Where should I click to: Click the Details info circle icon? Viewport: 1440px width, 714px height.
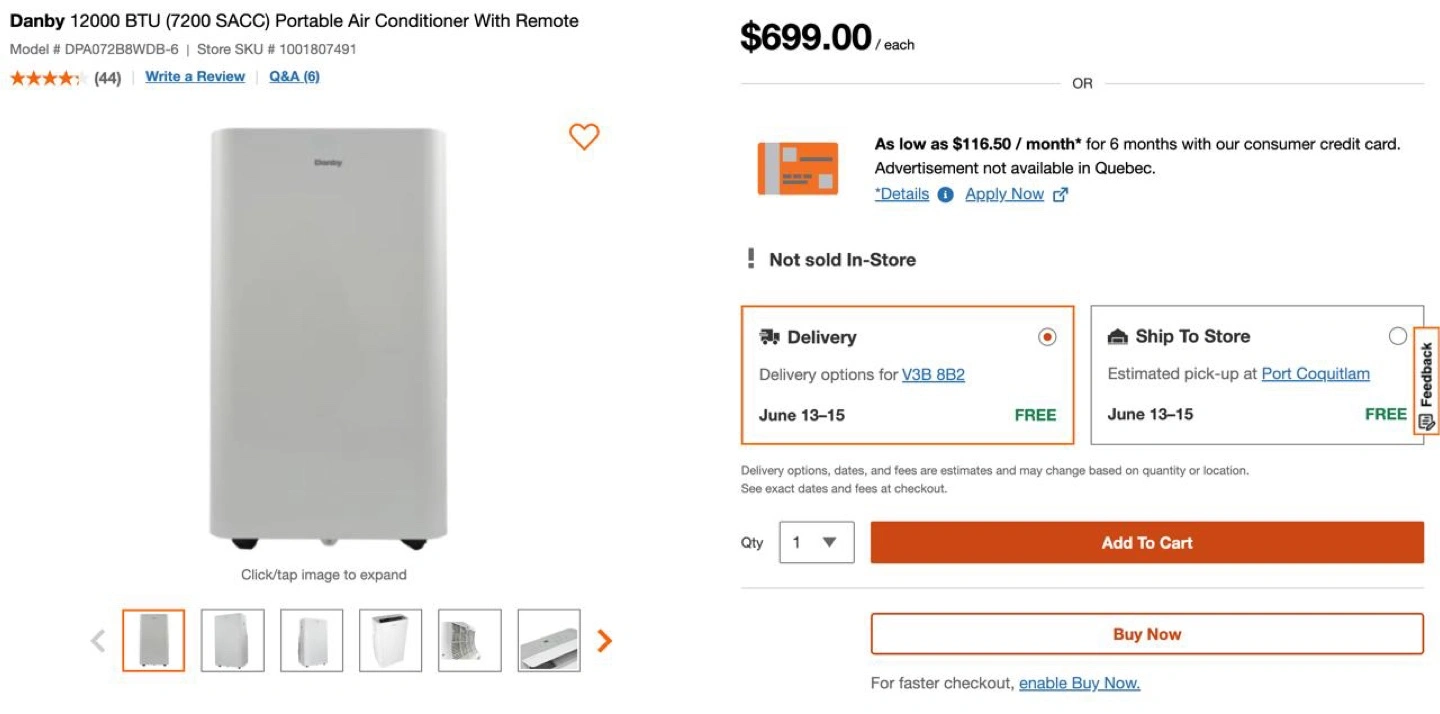[x=946, y=195]
